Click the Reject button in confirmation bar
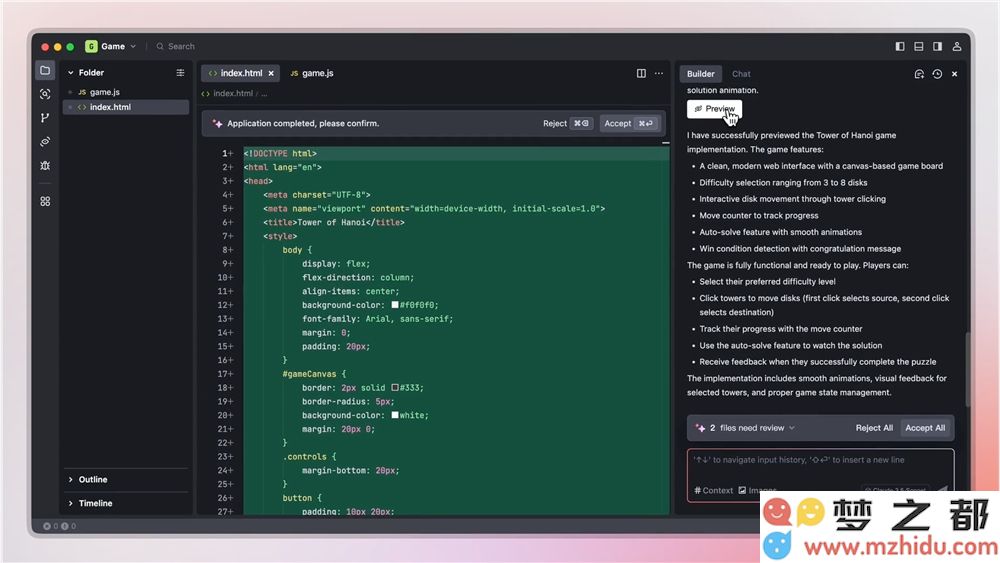Viewport: 1000px width, 563px height. 568,123
